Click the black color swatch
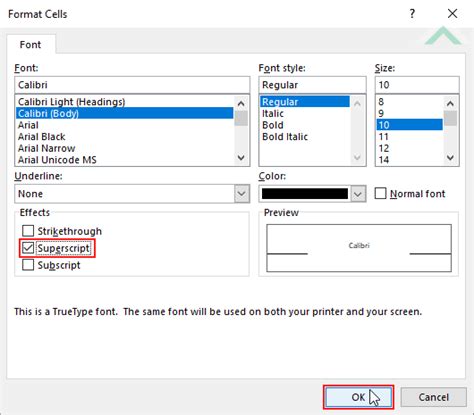 coord(305,194)
